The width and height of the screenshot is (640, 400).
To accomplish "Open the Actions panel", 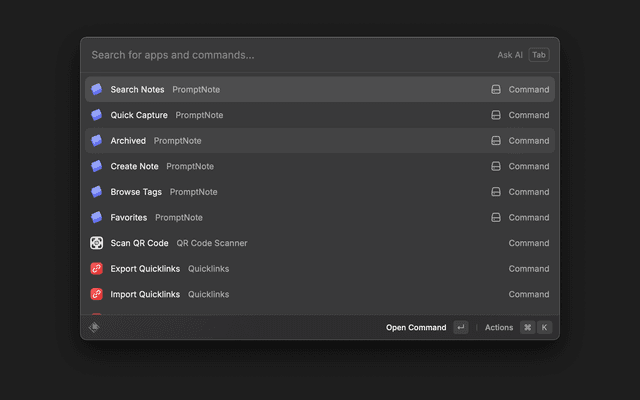I will click(499, 327).
